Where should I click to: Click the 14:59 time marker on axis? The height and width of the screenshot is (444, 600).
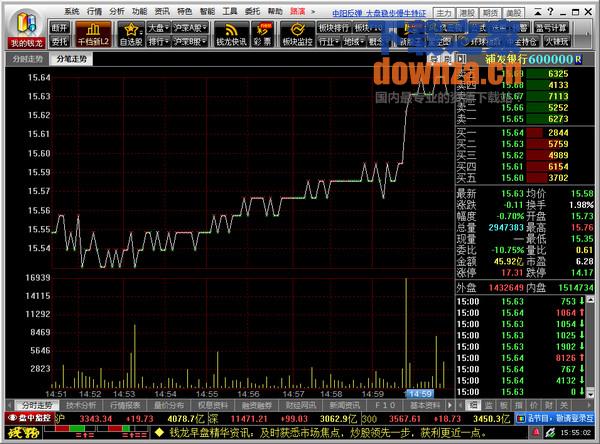pos(420,395)
